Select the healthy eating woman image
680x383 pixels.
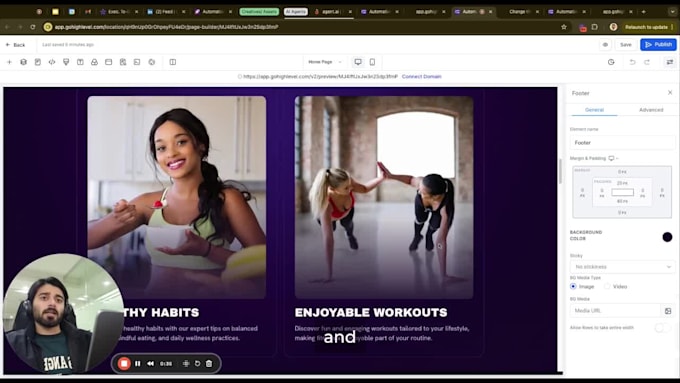tap(177, 197)
